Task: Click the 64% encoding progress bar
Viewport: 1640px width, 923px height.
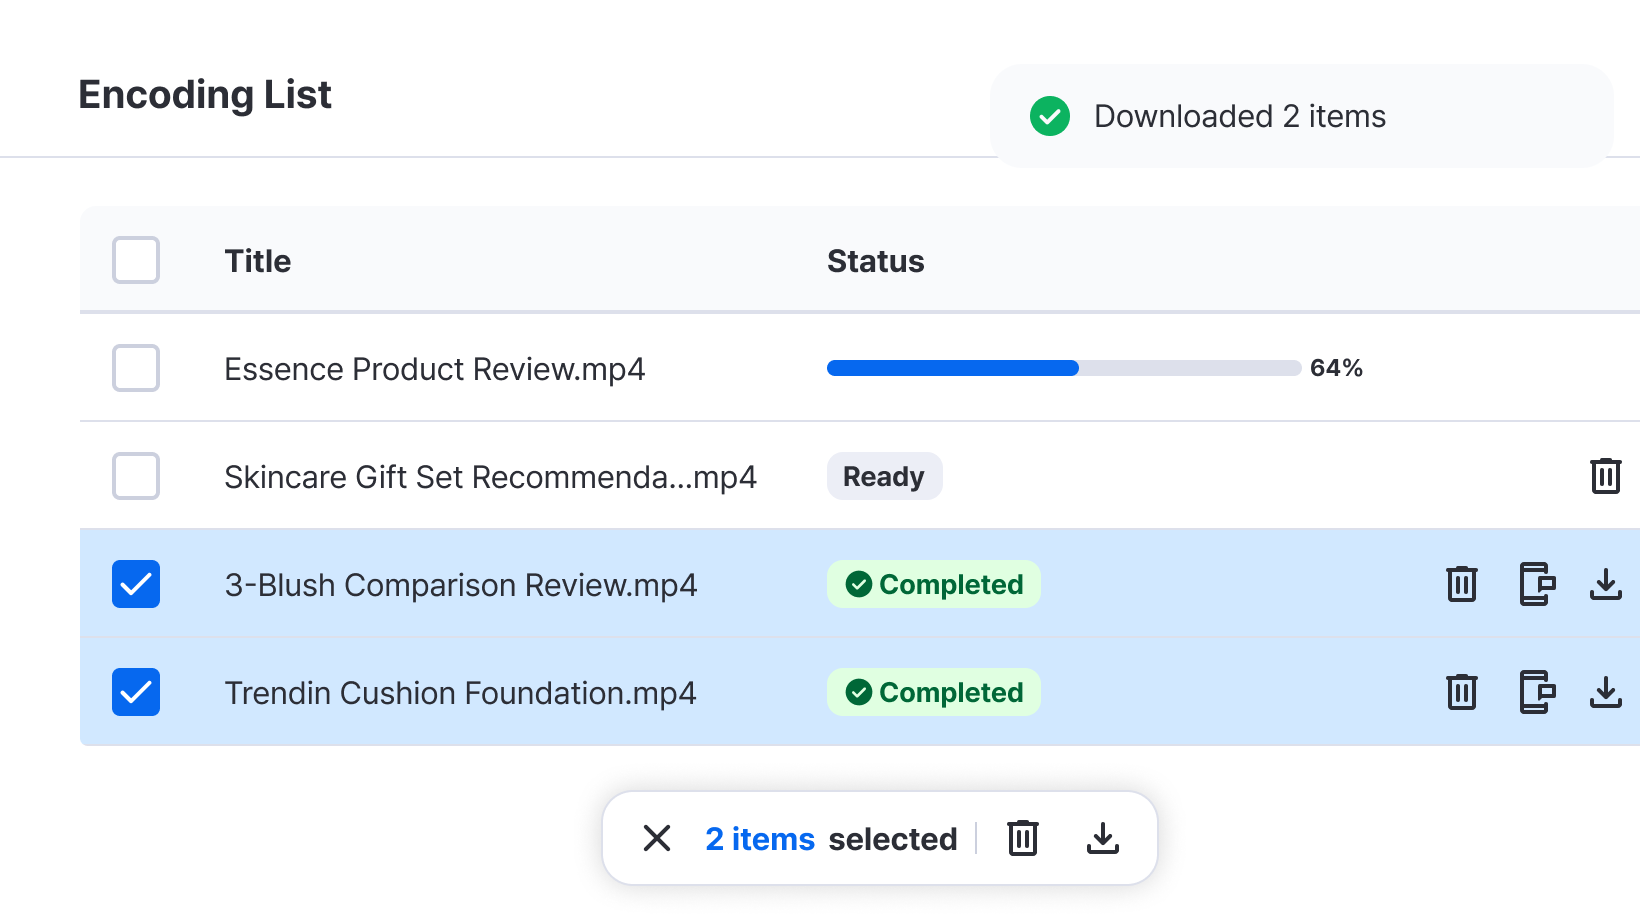Action: pos(1063,368)
